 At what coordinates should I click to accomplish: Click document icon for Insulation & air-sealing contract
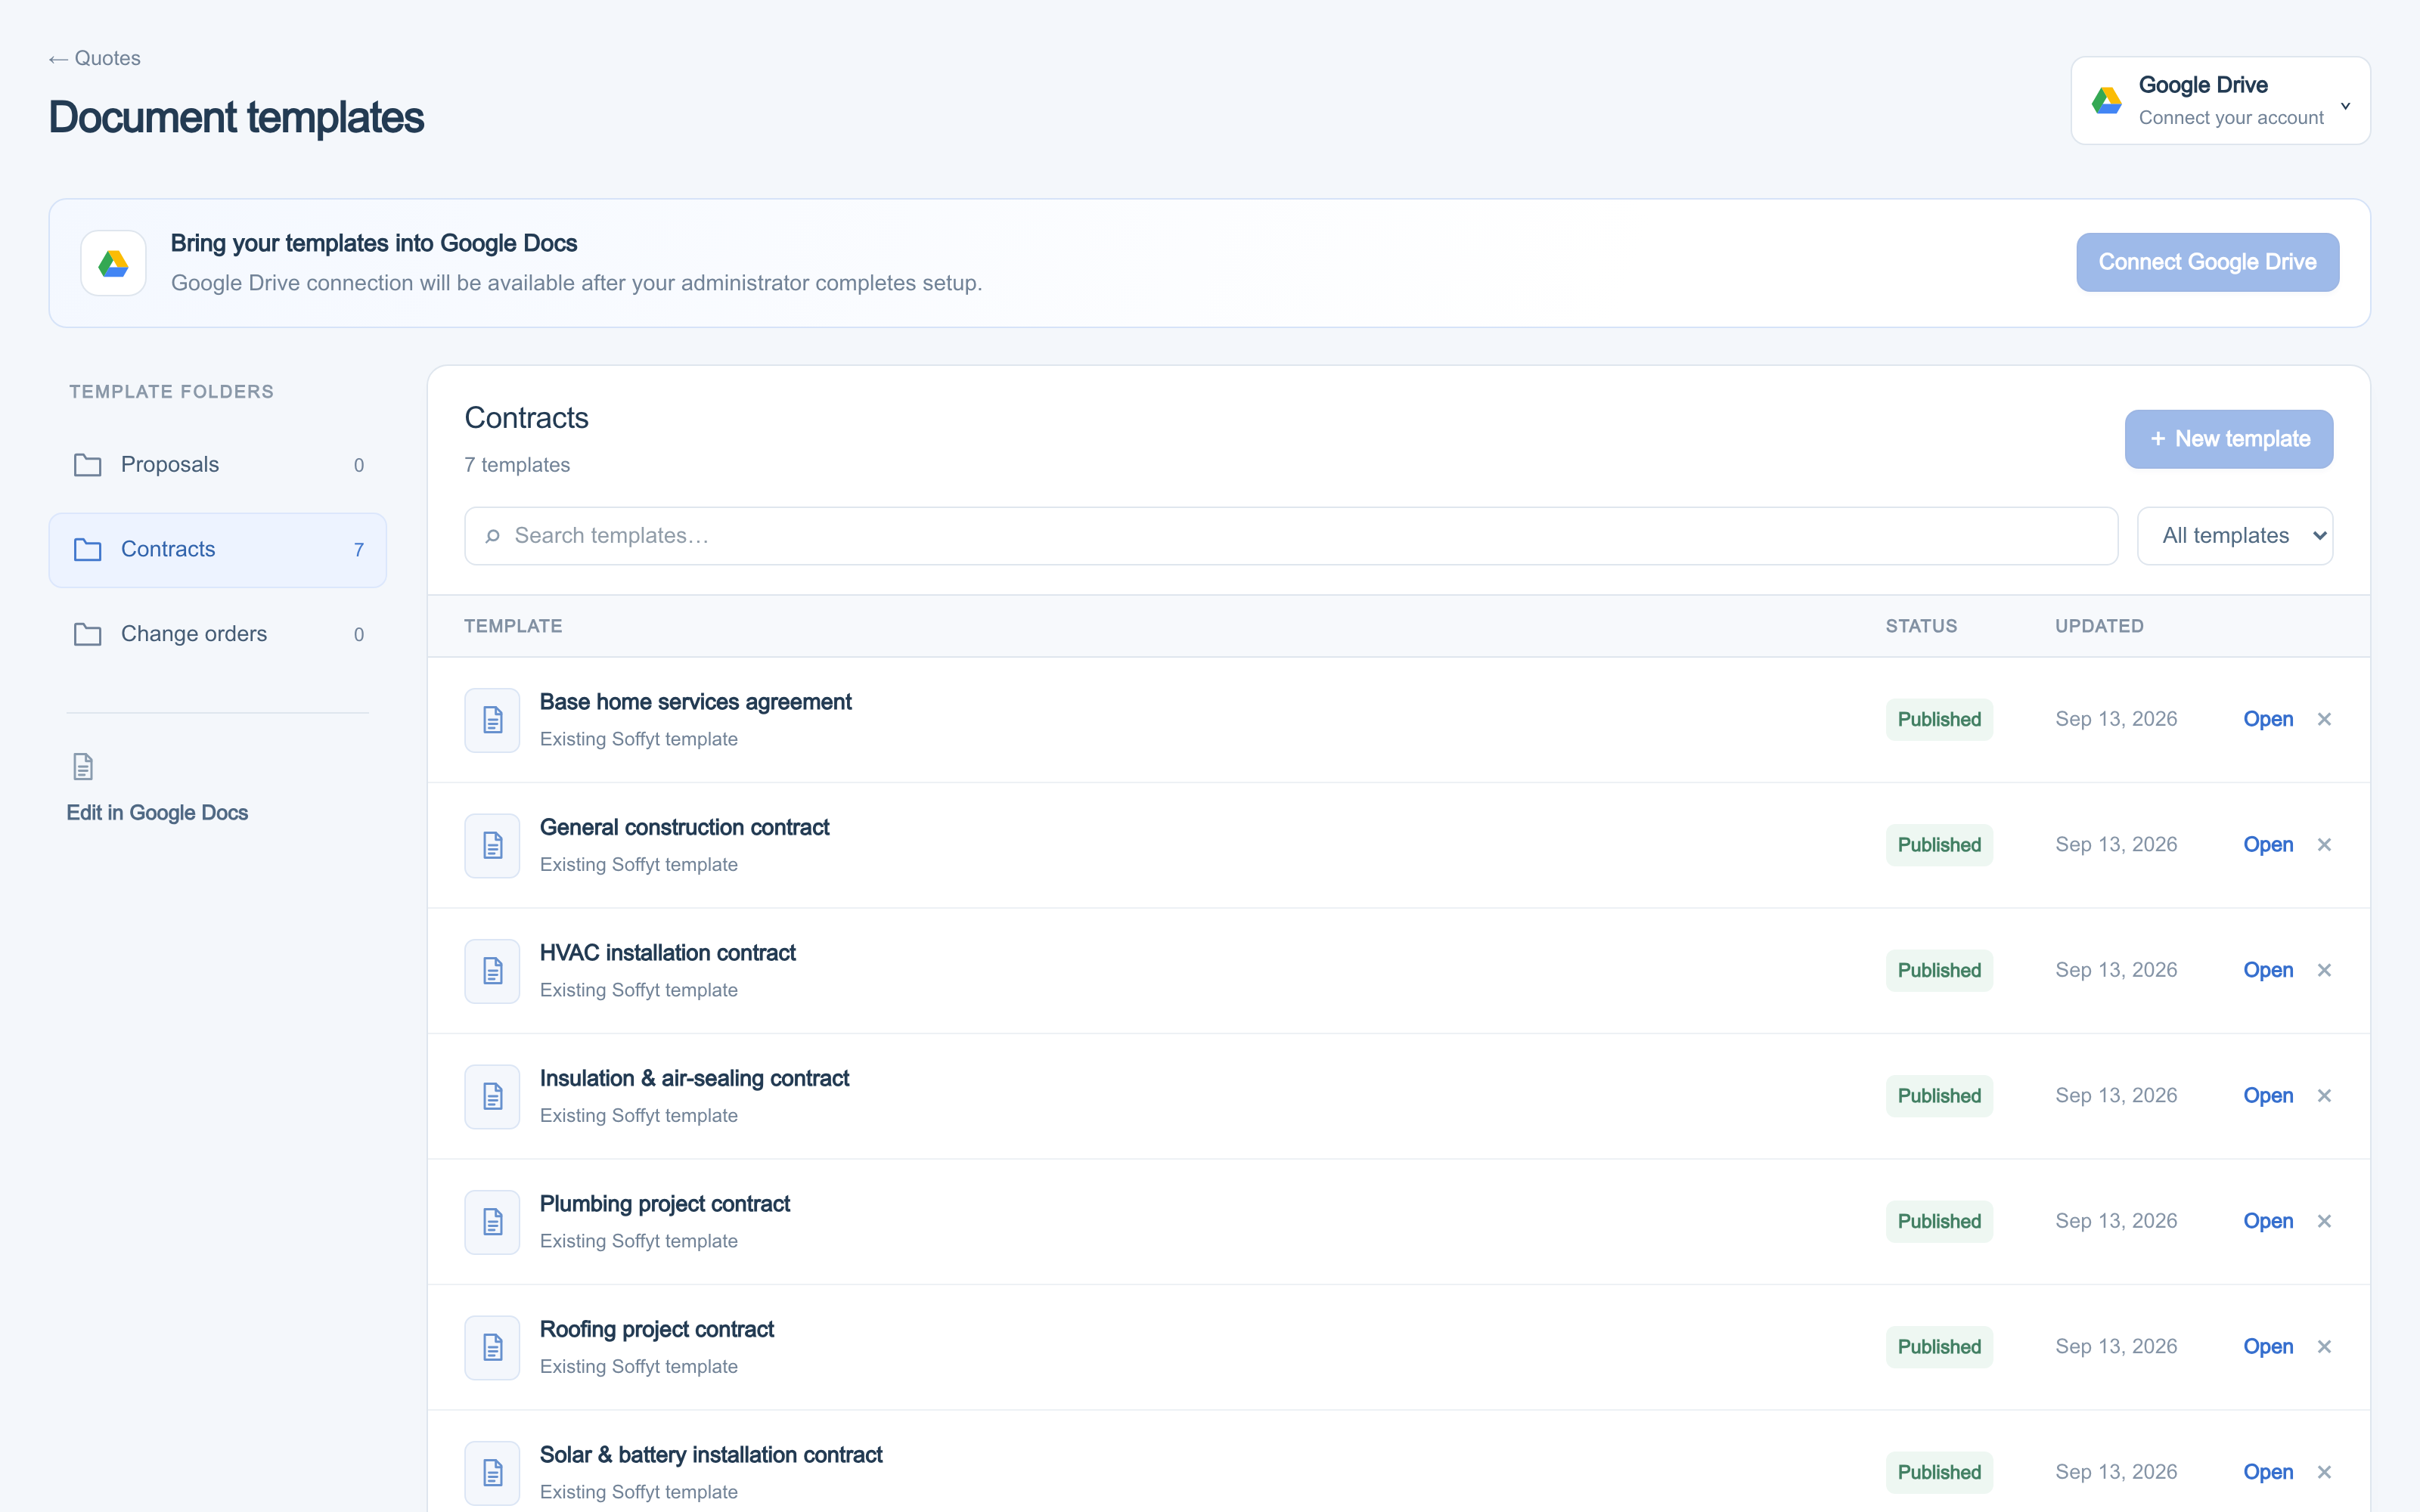tap(492, 1097)
